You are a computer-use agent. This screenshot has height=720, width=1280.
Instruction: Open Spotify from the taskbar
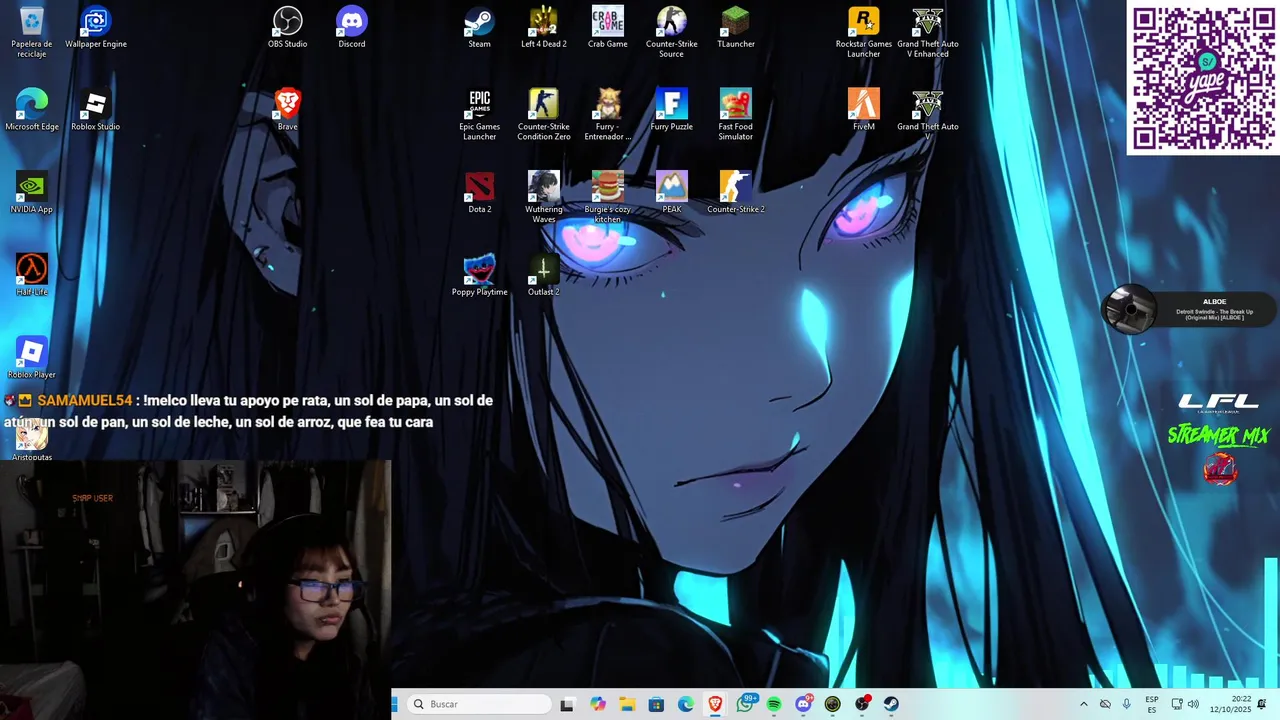774,704
